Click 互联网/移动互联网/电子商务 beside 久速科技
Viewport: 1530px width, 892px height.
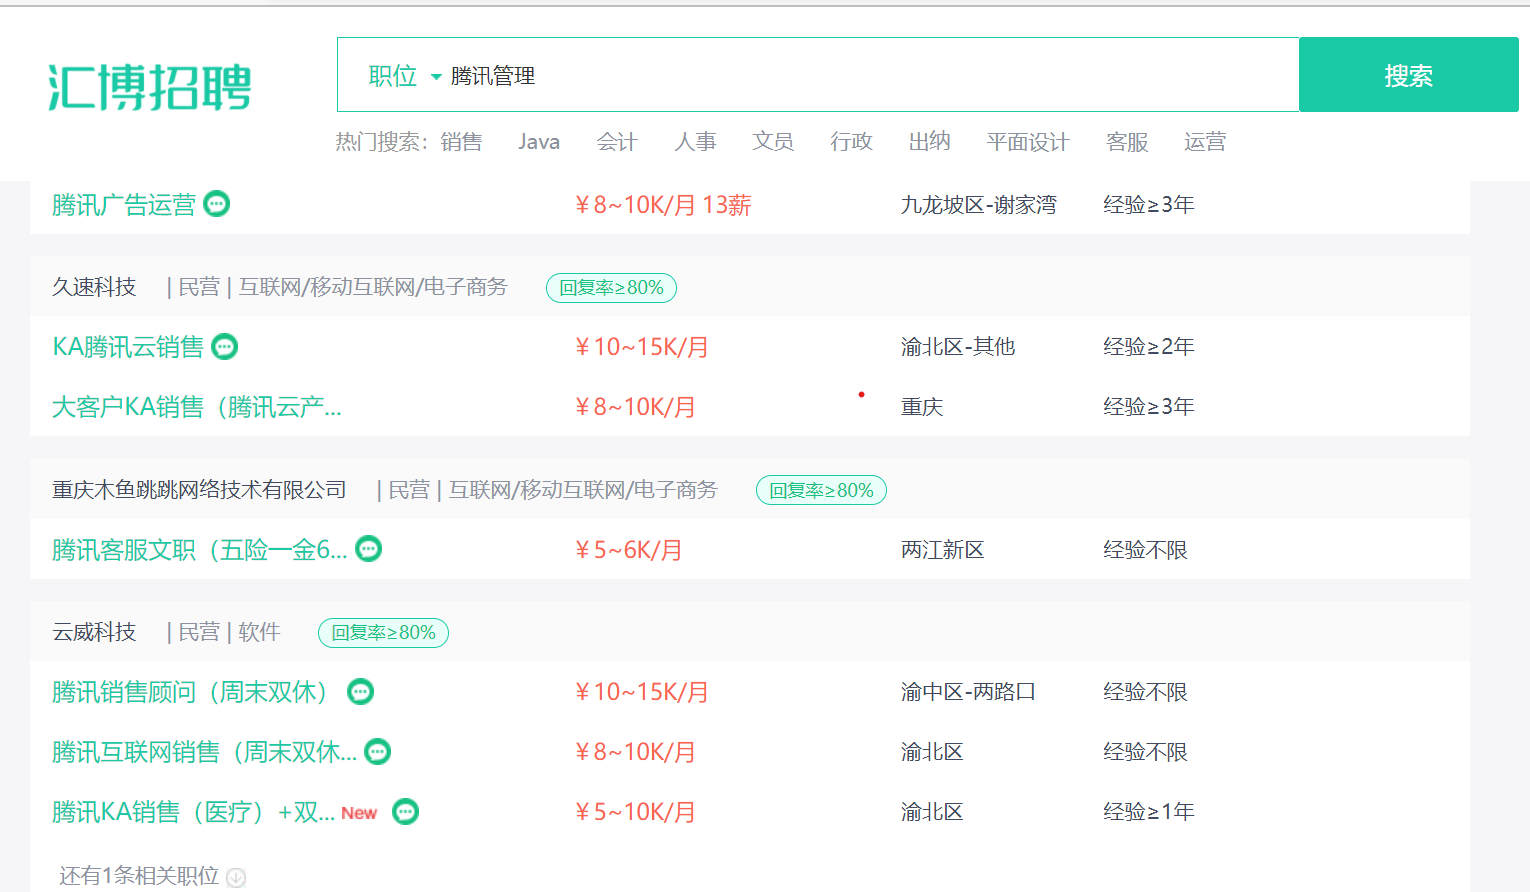point(373,287)
